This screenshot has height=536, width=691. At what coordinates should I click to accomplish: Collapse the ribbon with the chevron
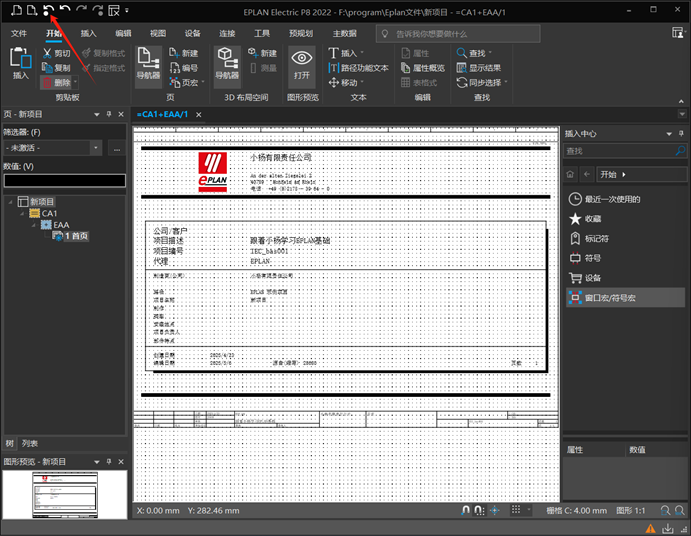(x=681, y=101)
